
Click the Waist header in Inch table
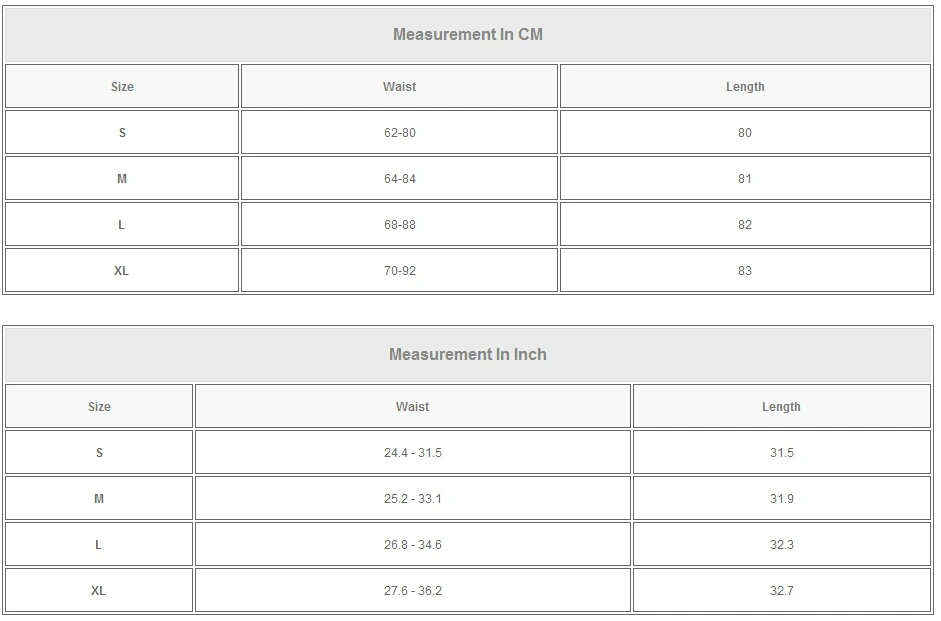pyautogui.click(x=412, y=407)
